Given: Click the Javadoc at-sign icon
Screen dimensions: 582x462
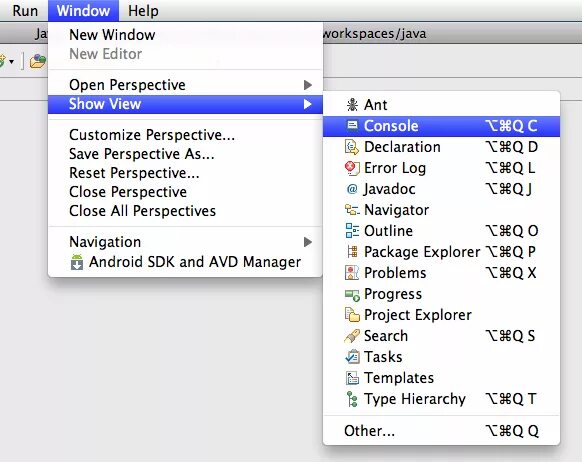Looking at the screenshot, I should [352, 189].
